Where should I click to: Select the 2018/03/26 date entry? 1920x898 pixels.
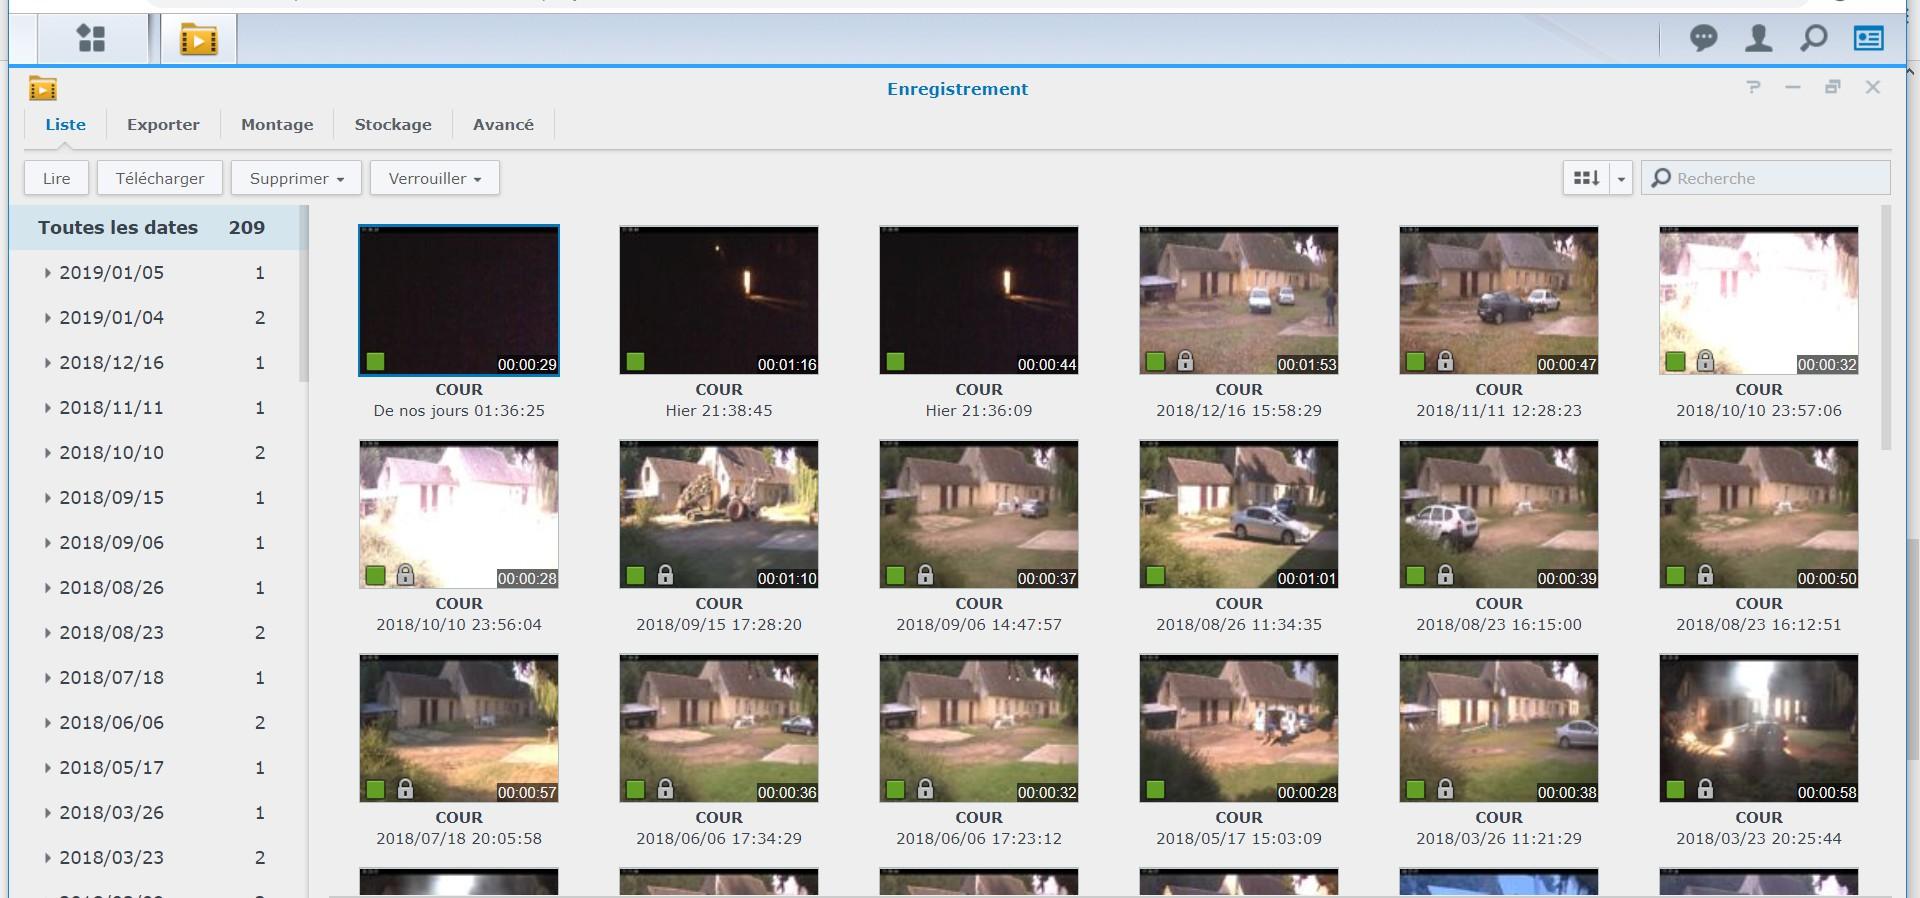click(x=152, y=813)
